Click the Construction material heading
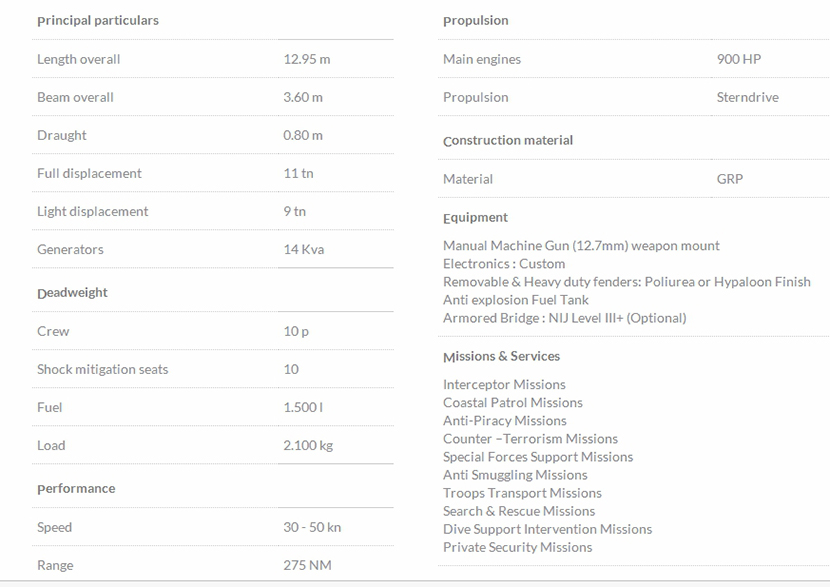The width and height of the screenshot is (830, 587). [508, 141]
